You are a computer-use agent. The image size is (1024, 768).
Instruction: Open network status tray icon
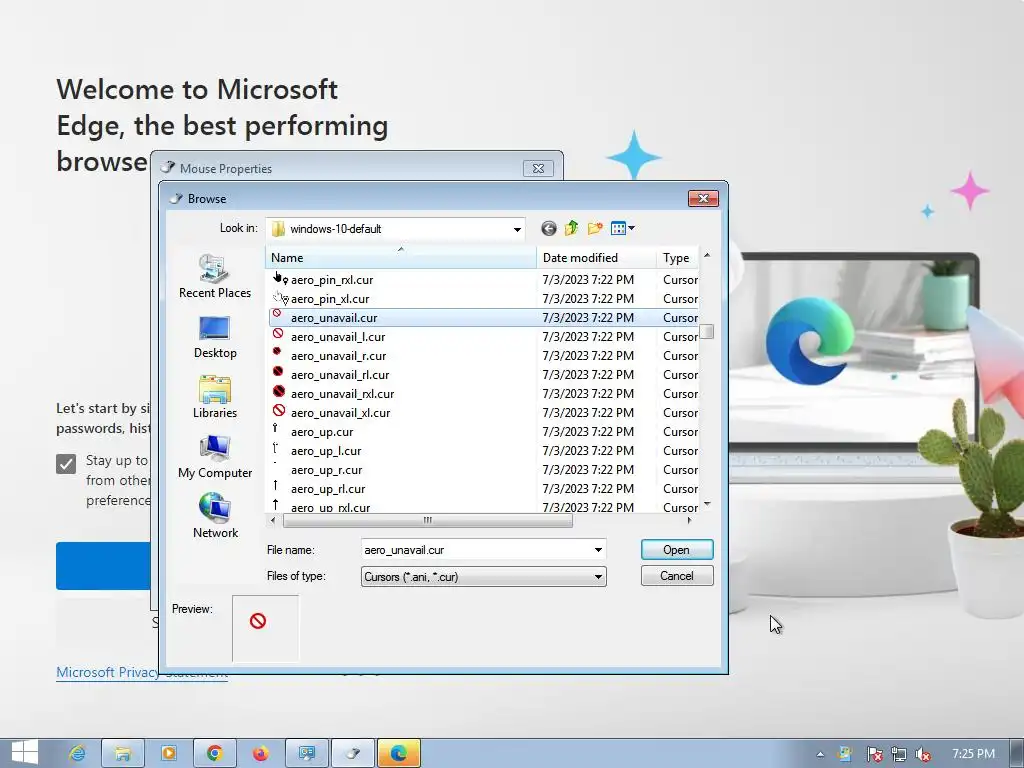899,754
